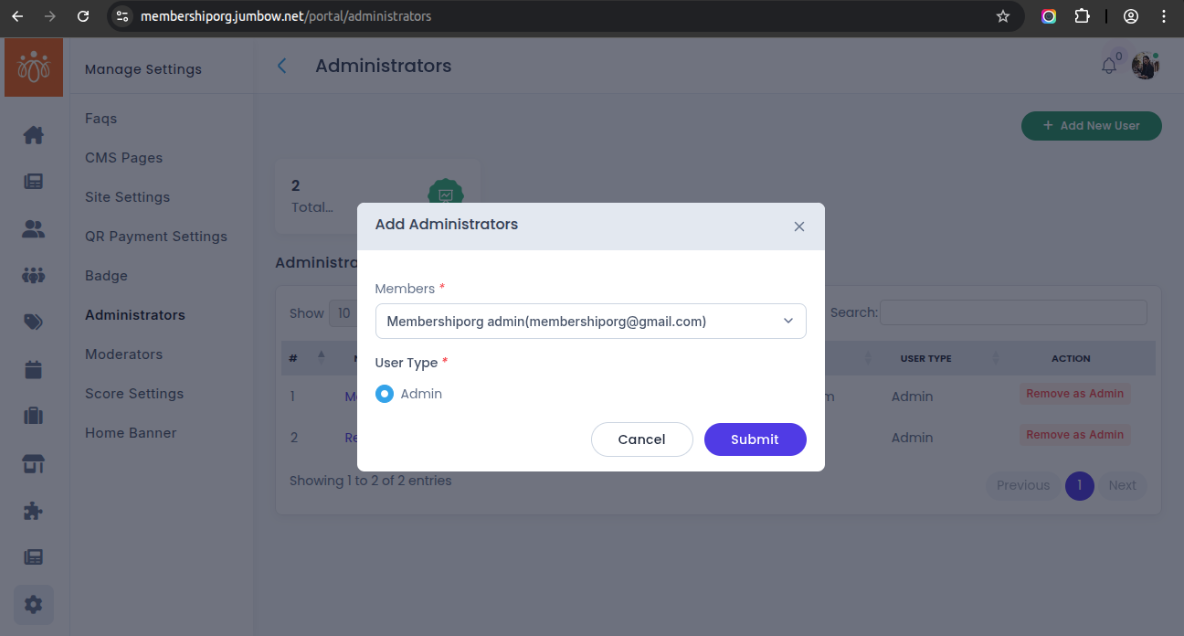
Task: Click the Search input field
Action: (x=1012, y=313)
